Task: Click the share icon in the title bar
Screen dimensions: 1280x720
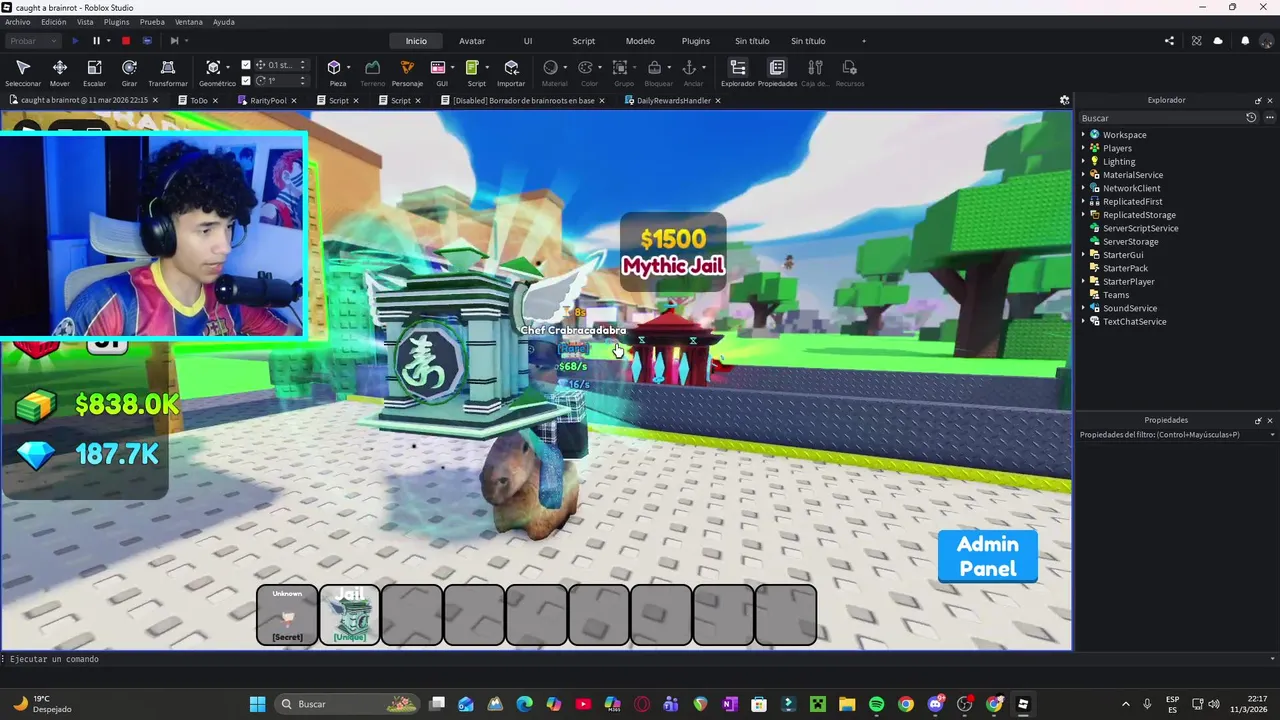Action: coord(1169,41)
